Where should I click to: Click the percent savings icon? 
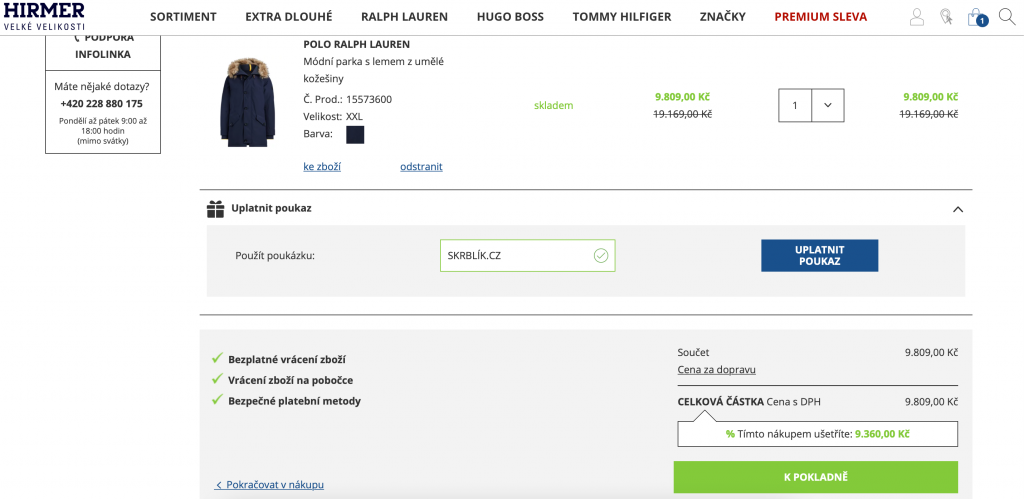click(730, 434)
